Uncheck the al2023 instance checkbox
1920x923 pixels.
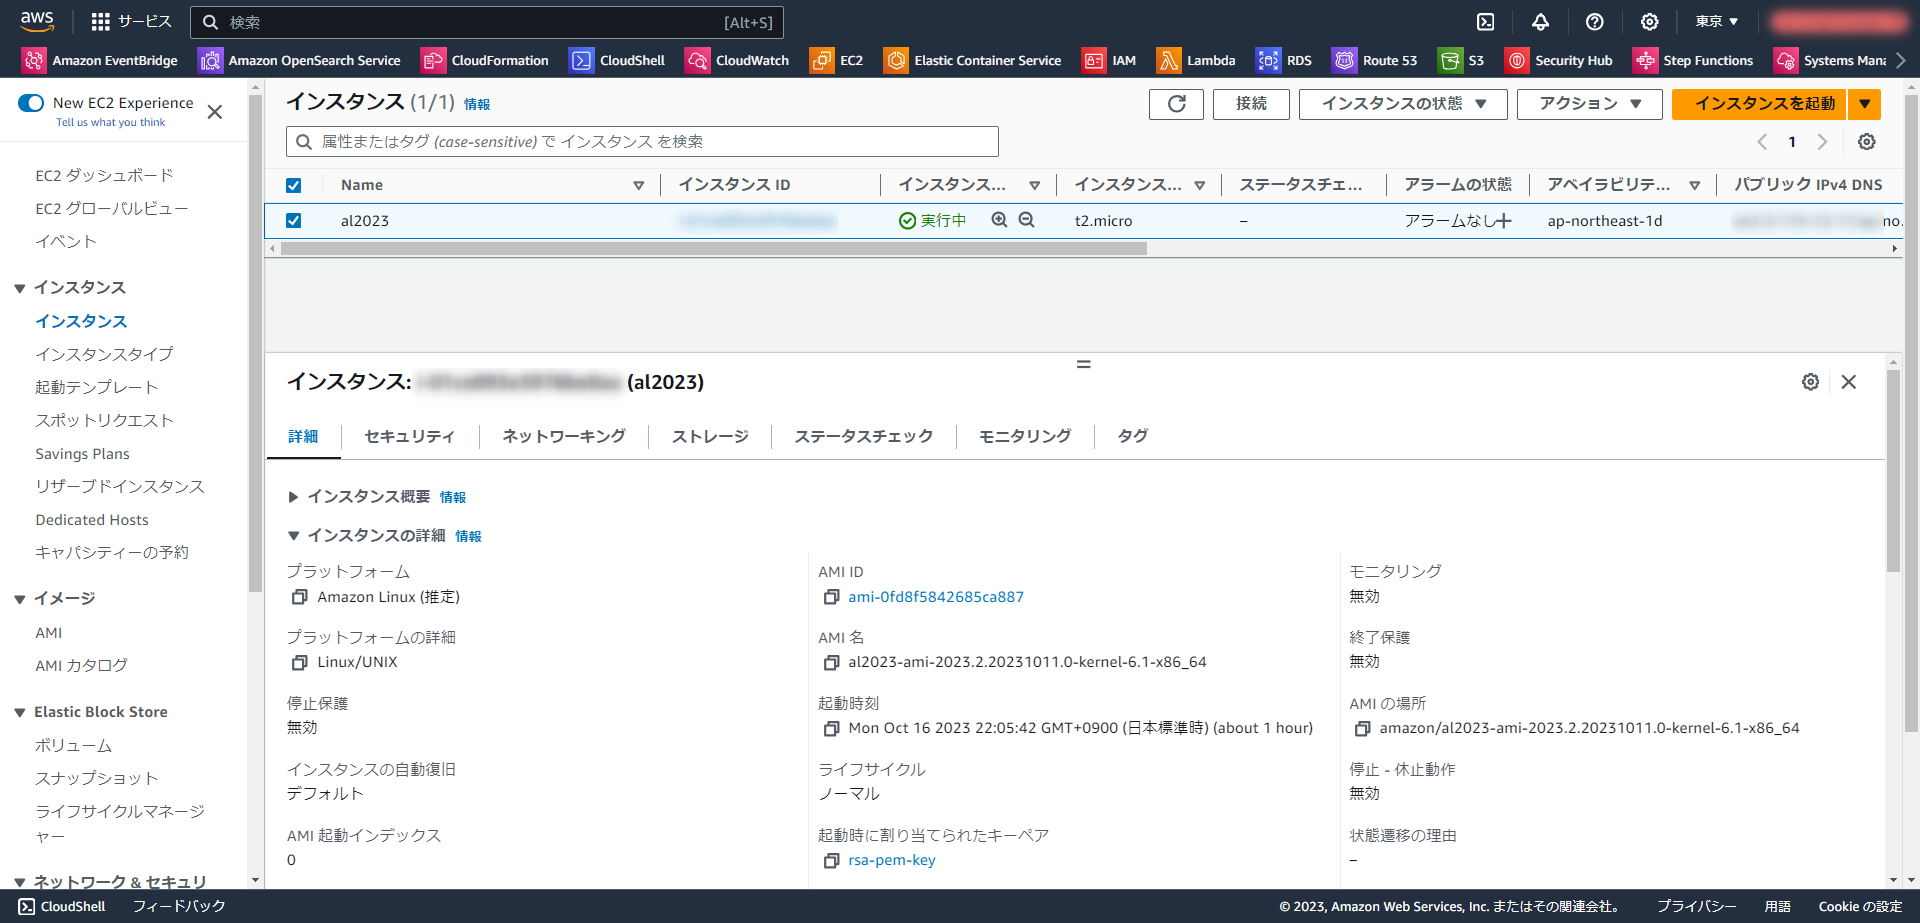[x=293, y=220]
